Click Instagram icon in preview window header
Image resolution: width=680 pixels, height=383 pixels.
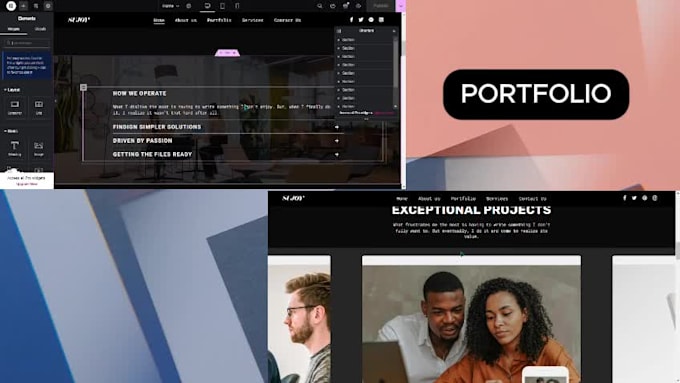[x=655, y=198]
